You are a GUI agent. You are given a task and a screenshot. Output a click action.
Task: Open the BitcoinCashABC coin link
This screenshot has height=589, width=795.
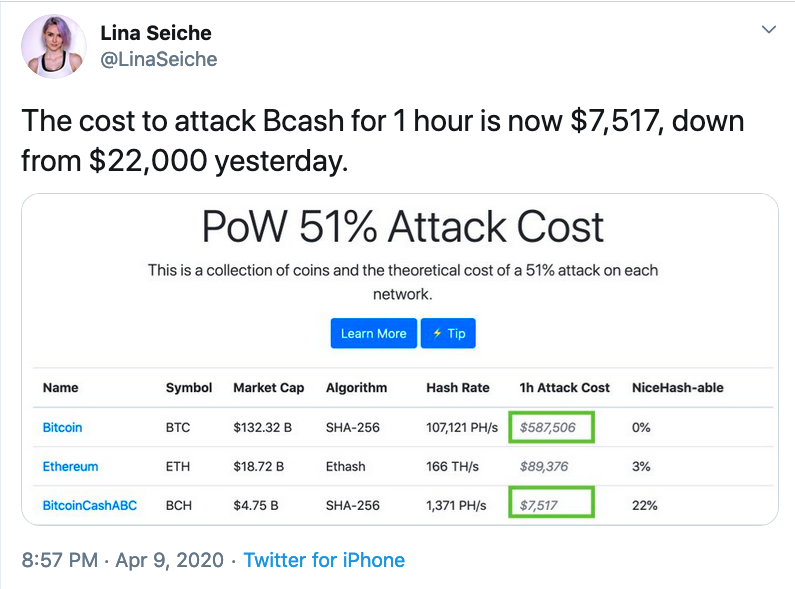[x=90, y=505]
